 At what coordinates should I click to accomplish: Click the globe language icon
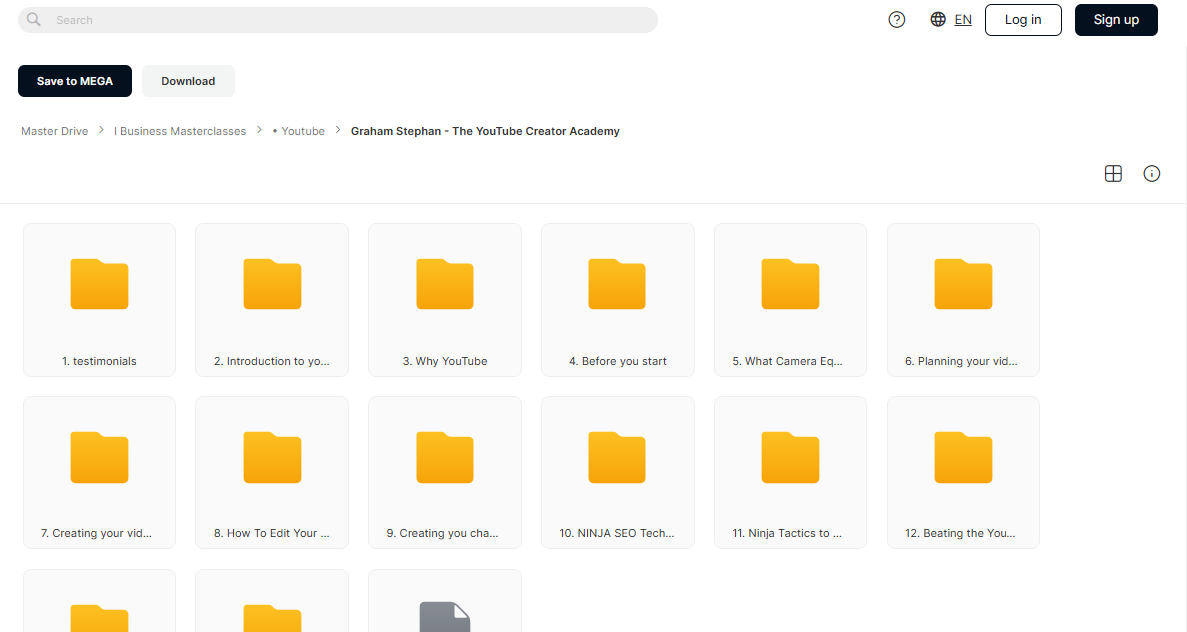pyautogui.click(x=938, y=20)
